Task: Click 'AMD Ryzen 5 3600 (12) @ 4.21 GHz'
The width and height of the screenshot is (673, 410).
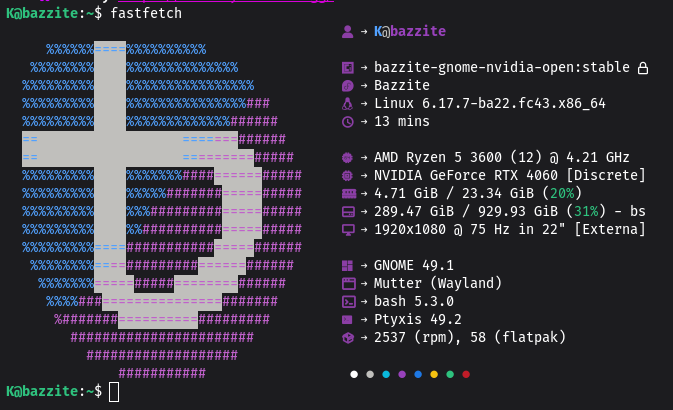Action: pyautogui.click(x=502, y=158)
